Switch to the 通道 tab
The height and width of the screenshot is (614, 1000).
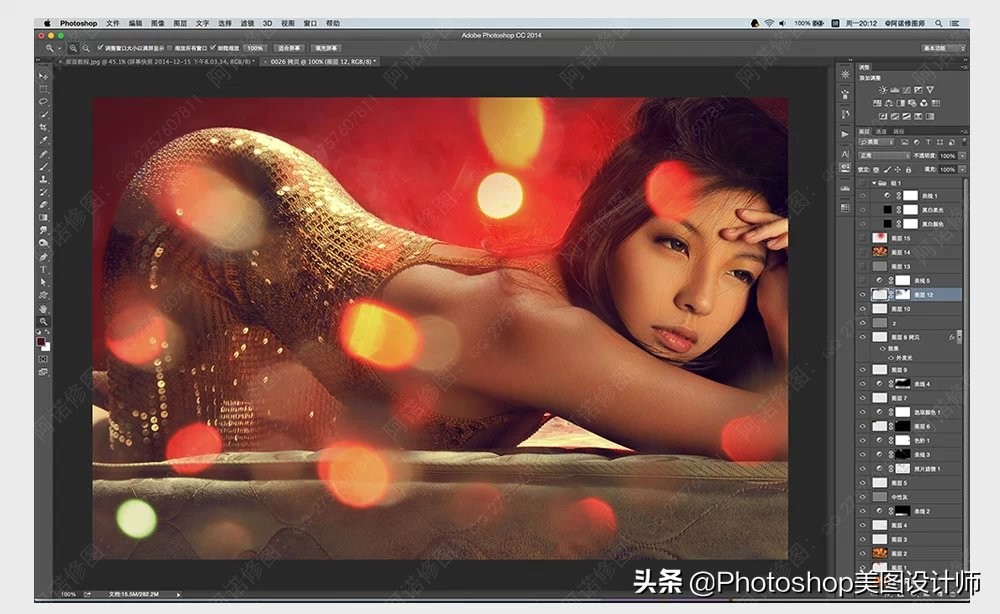(881, 131)
